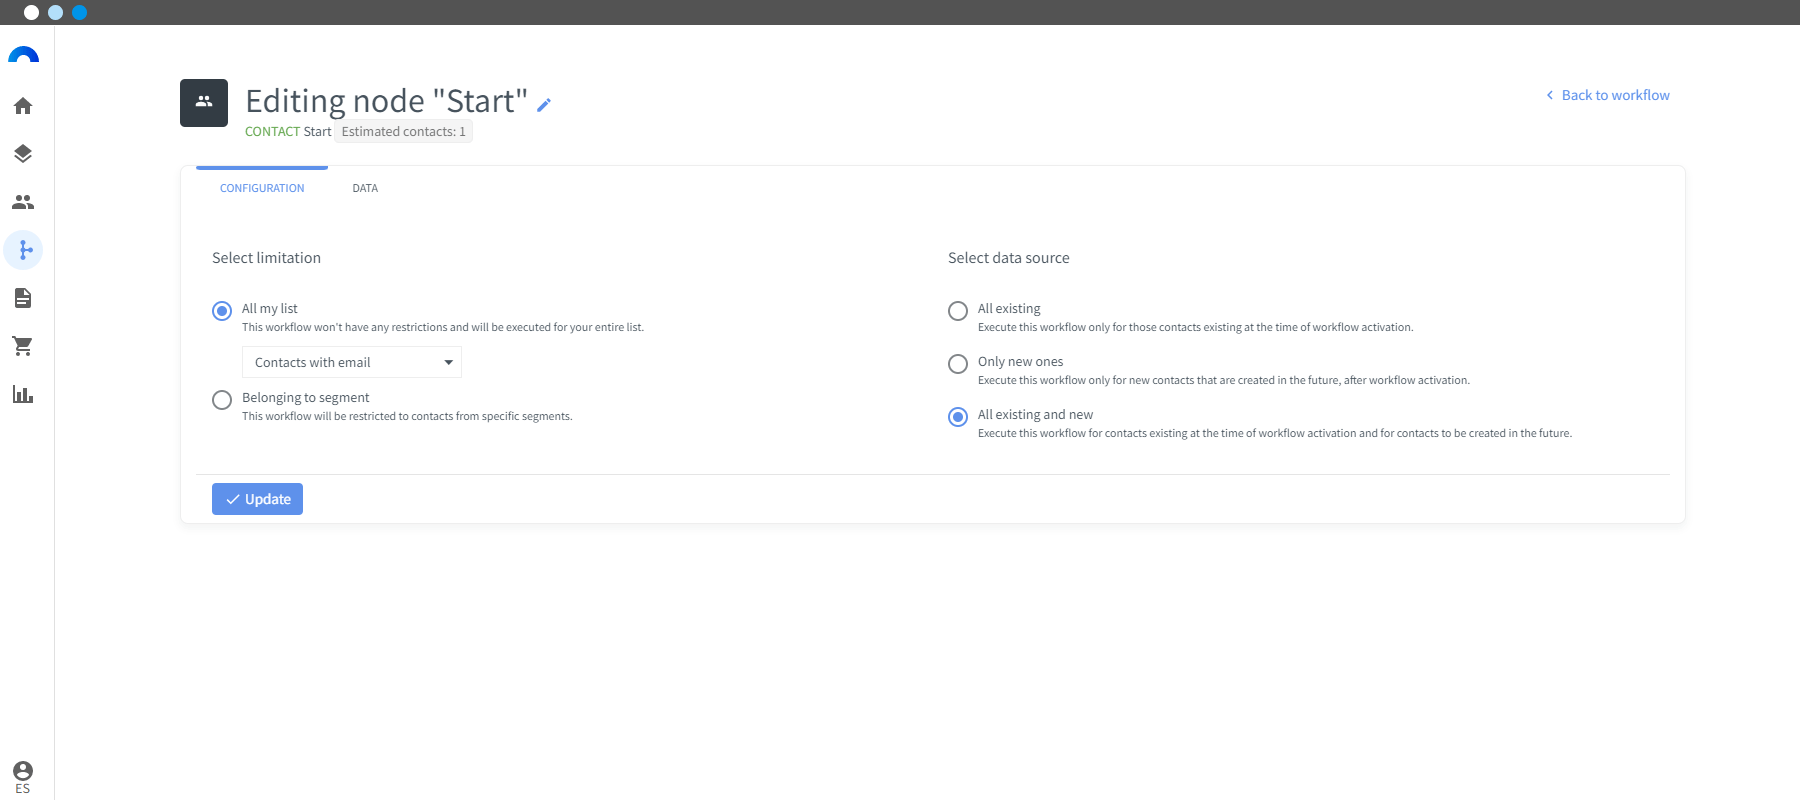Switch to the DATA tab
The height and width of the screenshot is (800, 1800).
click(x=365, y=188)
